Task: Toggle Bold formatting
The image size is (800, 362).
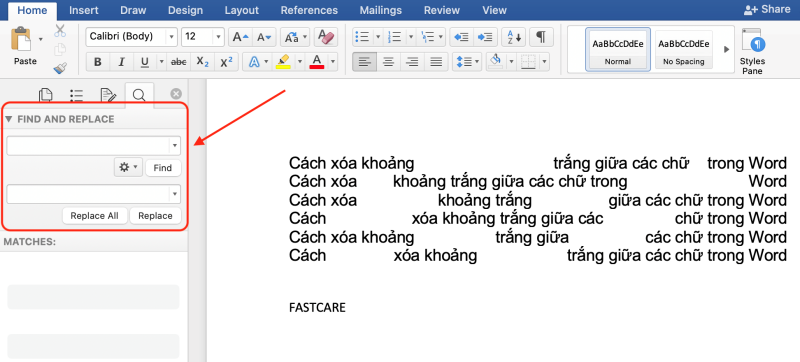Action: point(97,62)
